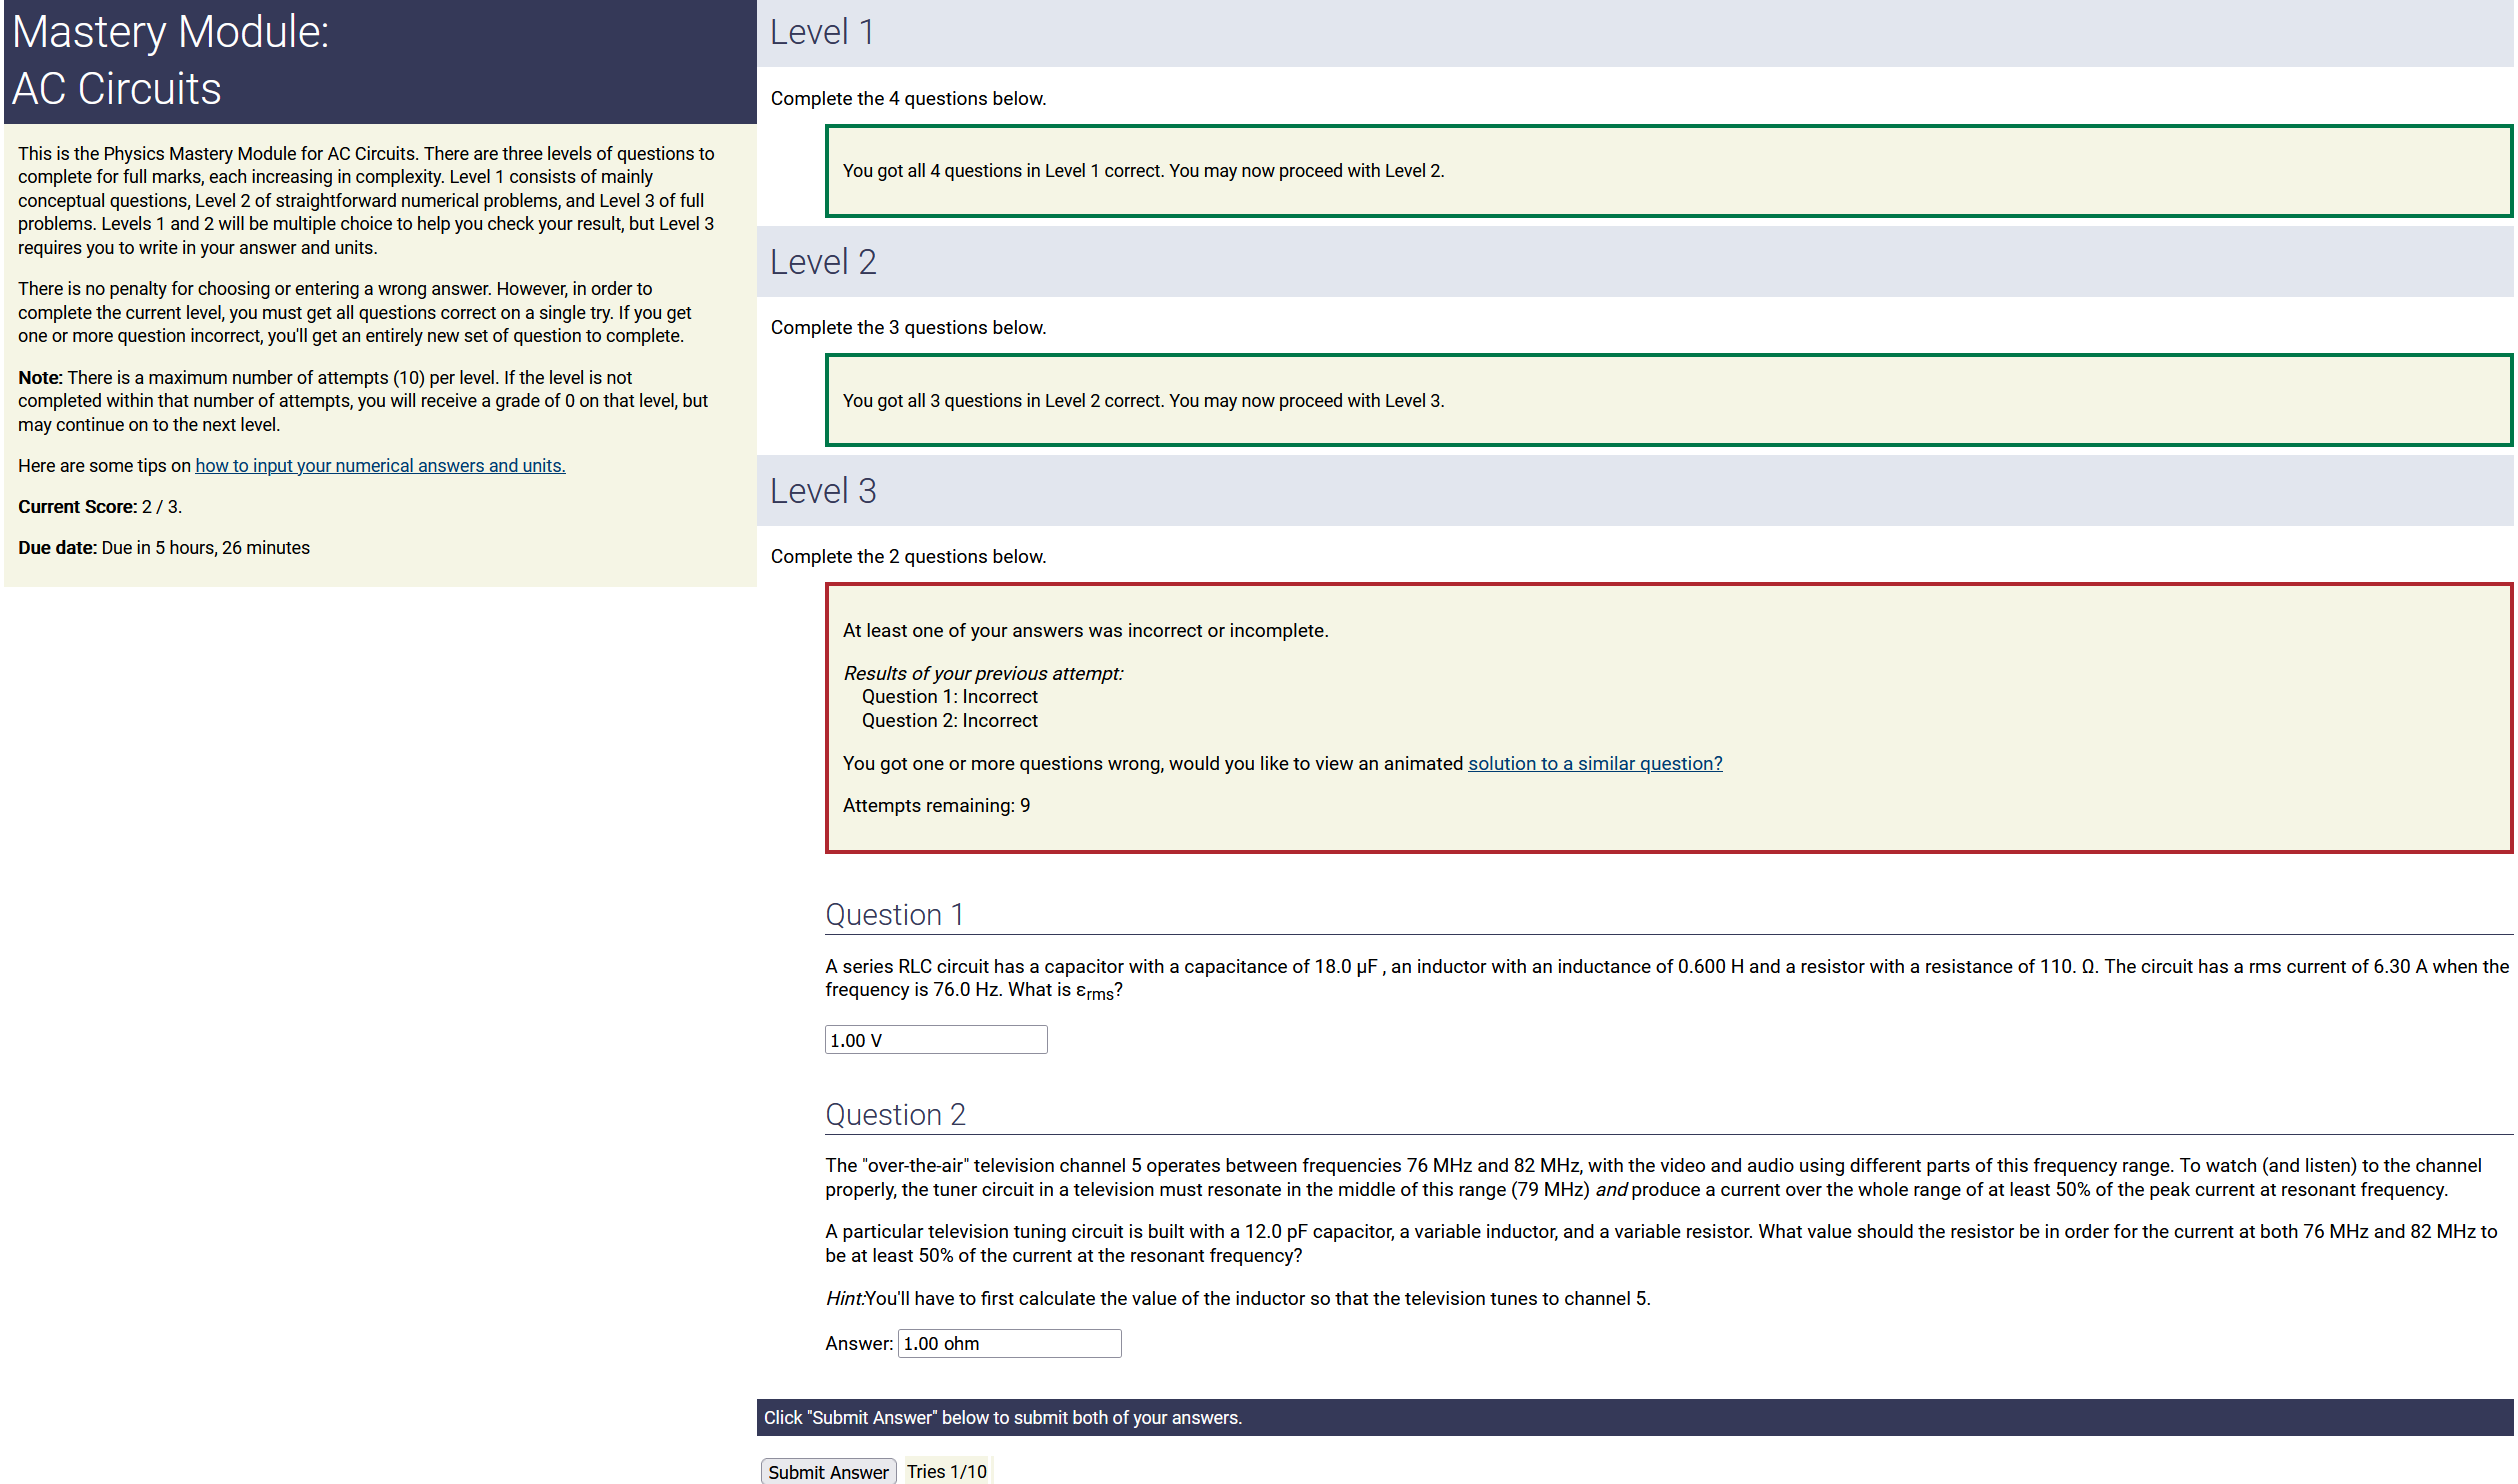2518x1484 pixels.
Task: Click the Question 1 heading
Action: 894,915
